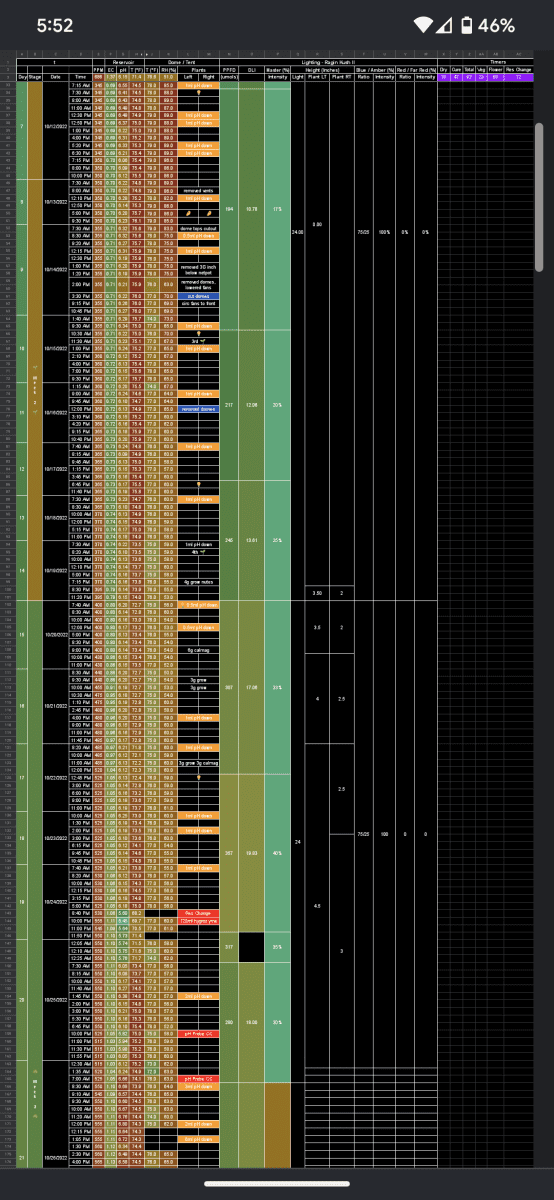Select the 'Blue / Amber (%)' column header
The height and width of the screenshot is (1200, 554).
click(x=375, y=69)
